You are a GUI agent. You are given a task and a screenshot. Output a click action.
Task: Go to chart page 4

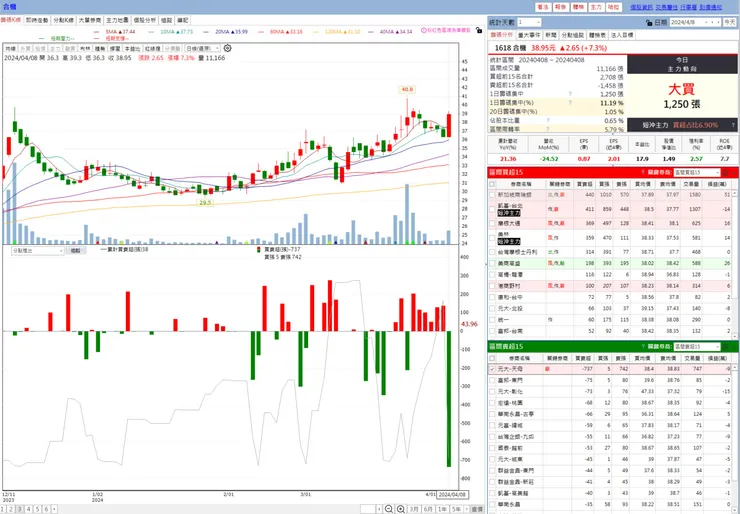click(29, 509)
